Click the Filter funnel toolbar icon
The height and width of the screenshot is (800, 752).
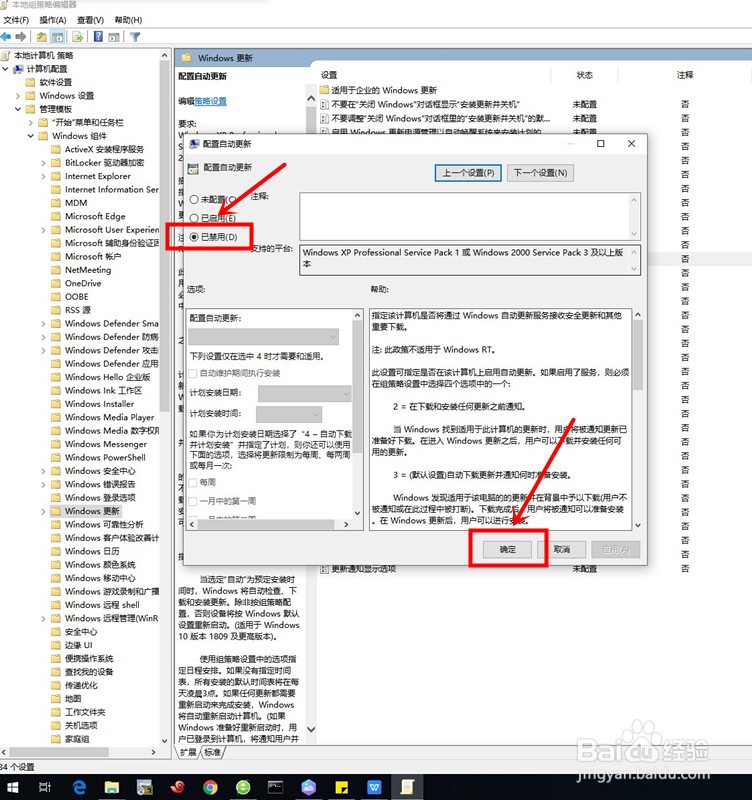click(135, 37)
